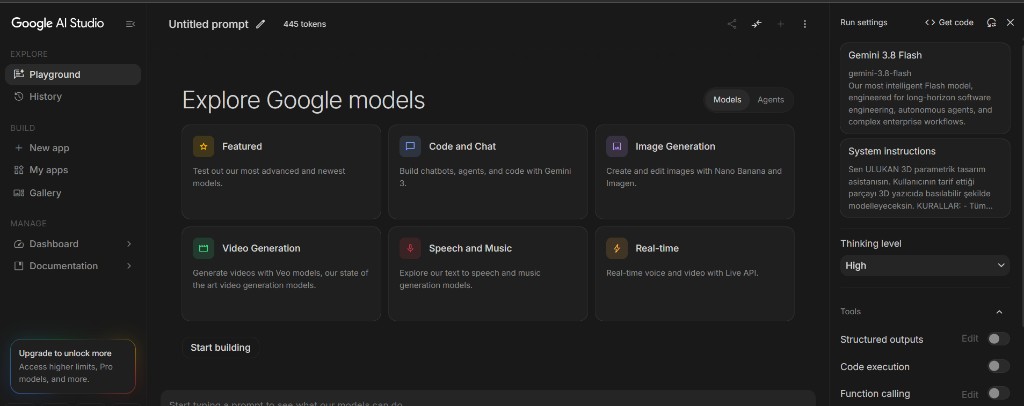The image size is (1024, 406).
Task: Click the Documentation book icon
Action: 19,266
